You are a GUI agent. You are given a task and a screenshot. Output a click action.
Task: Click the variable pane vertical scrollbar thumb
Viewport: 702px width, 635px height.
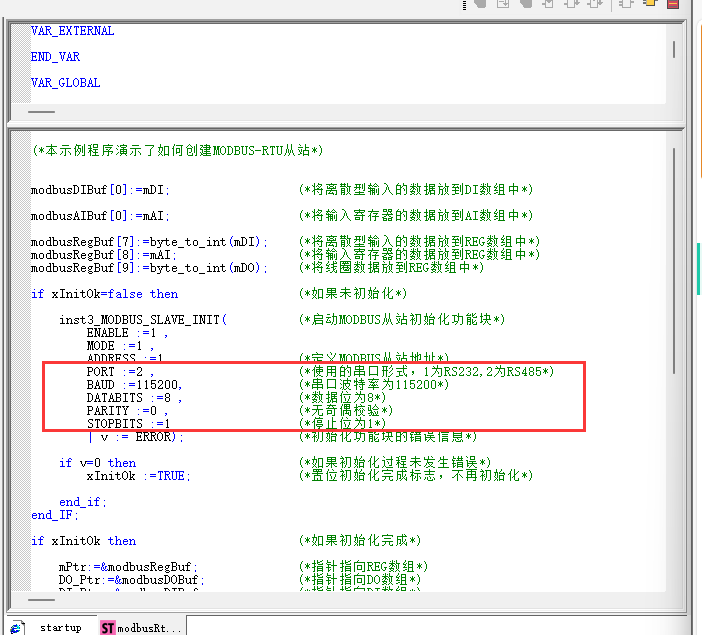(673, 49)
